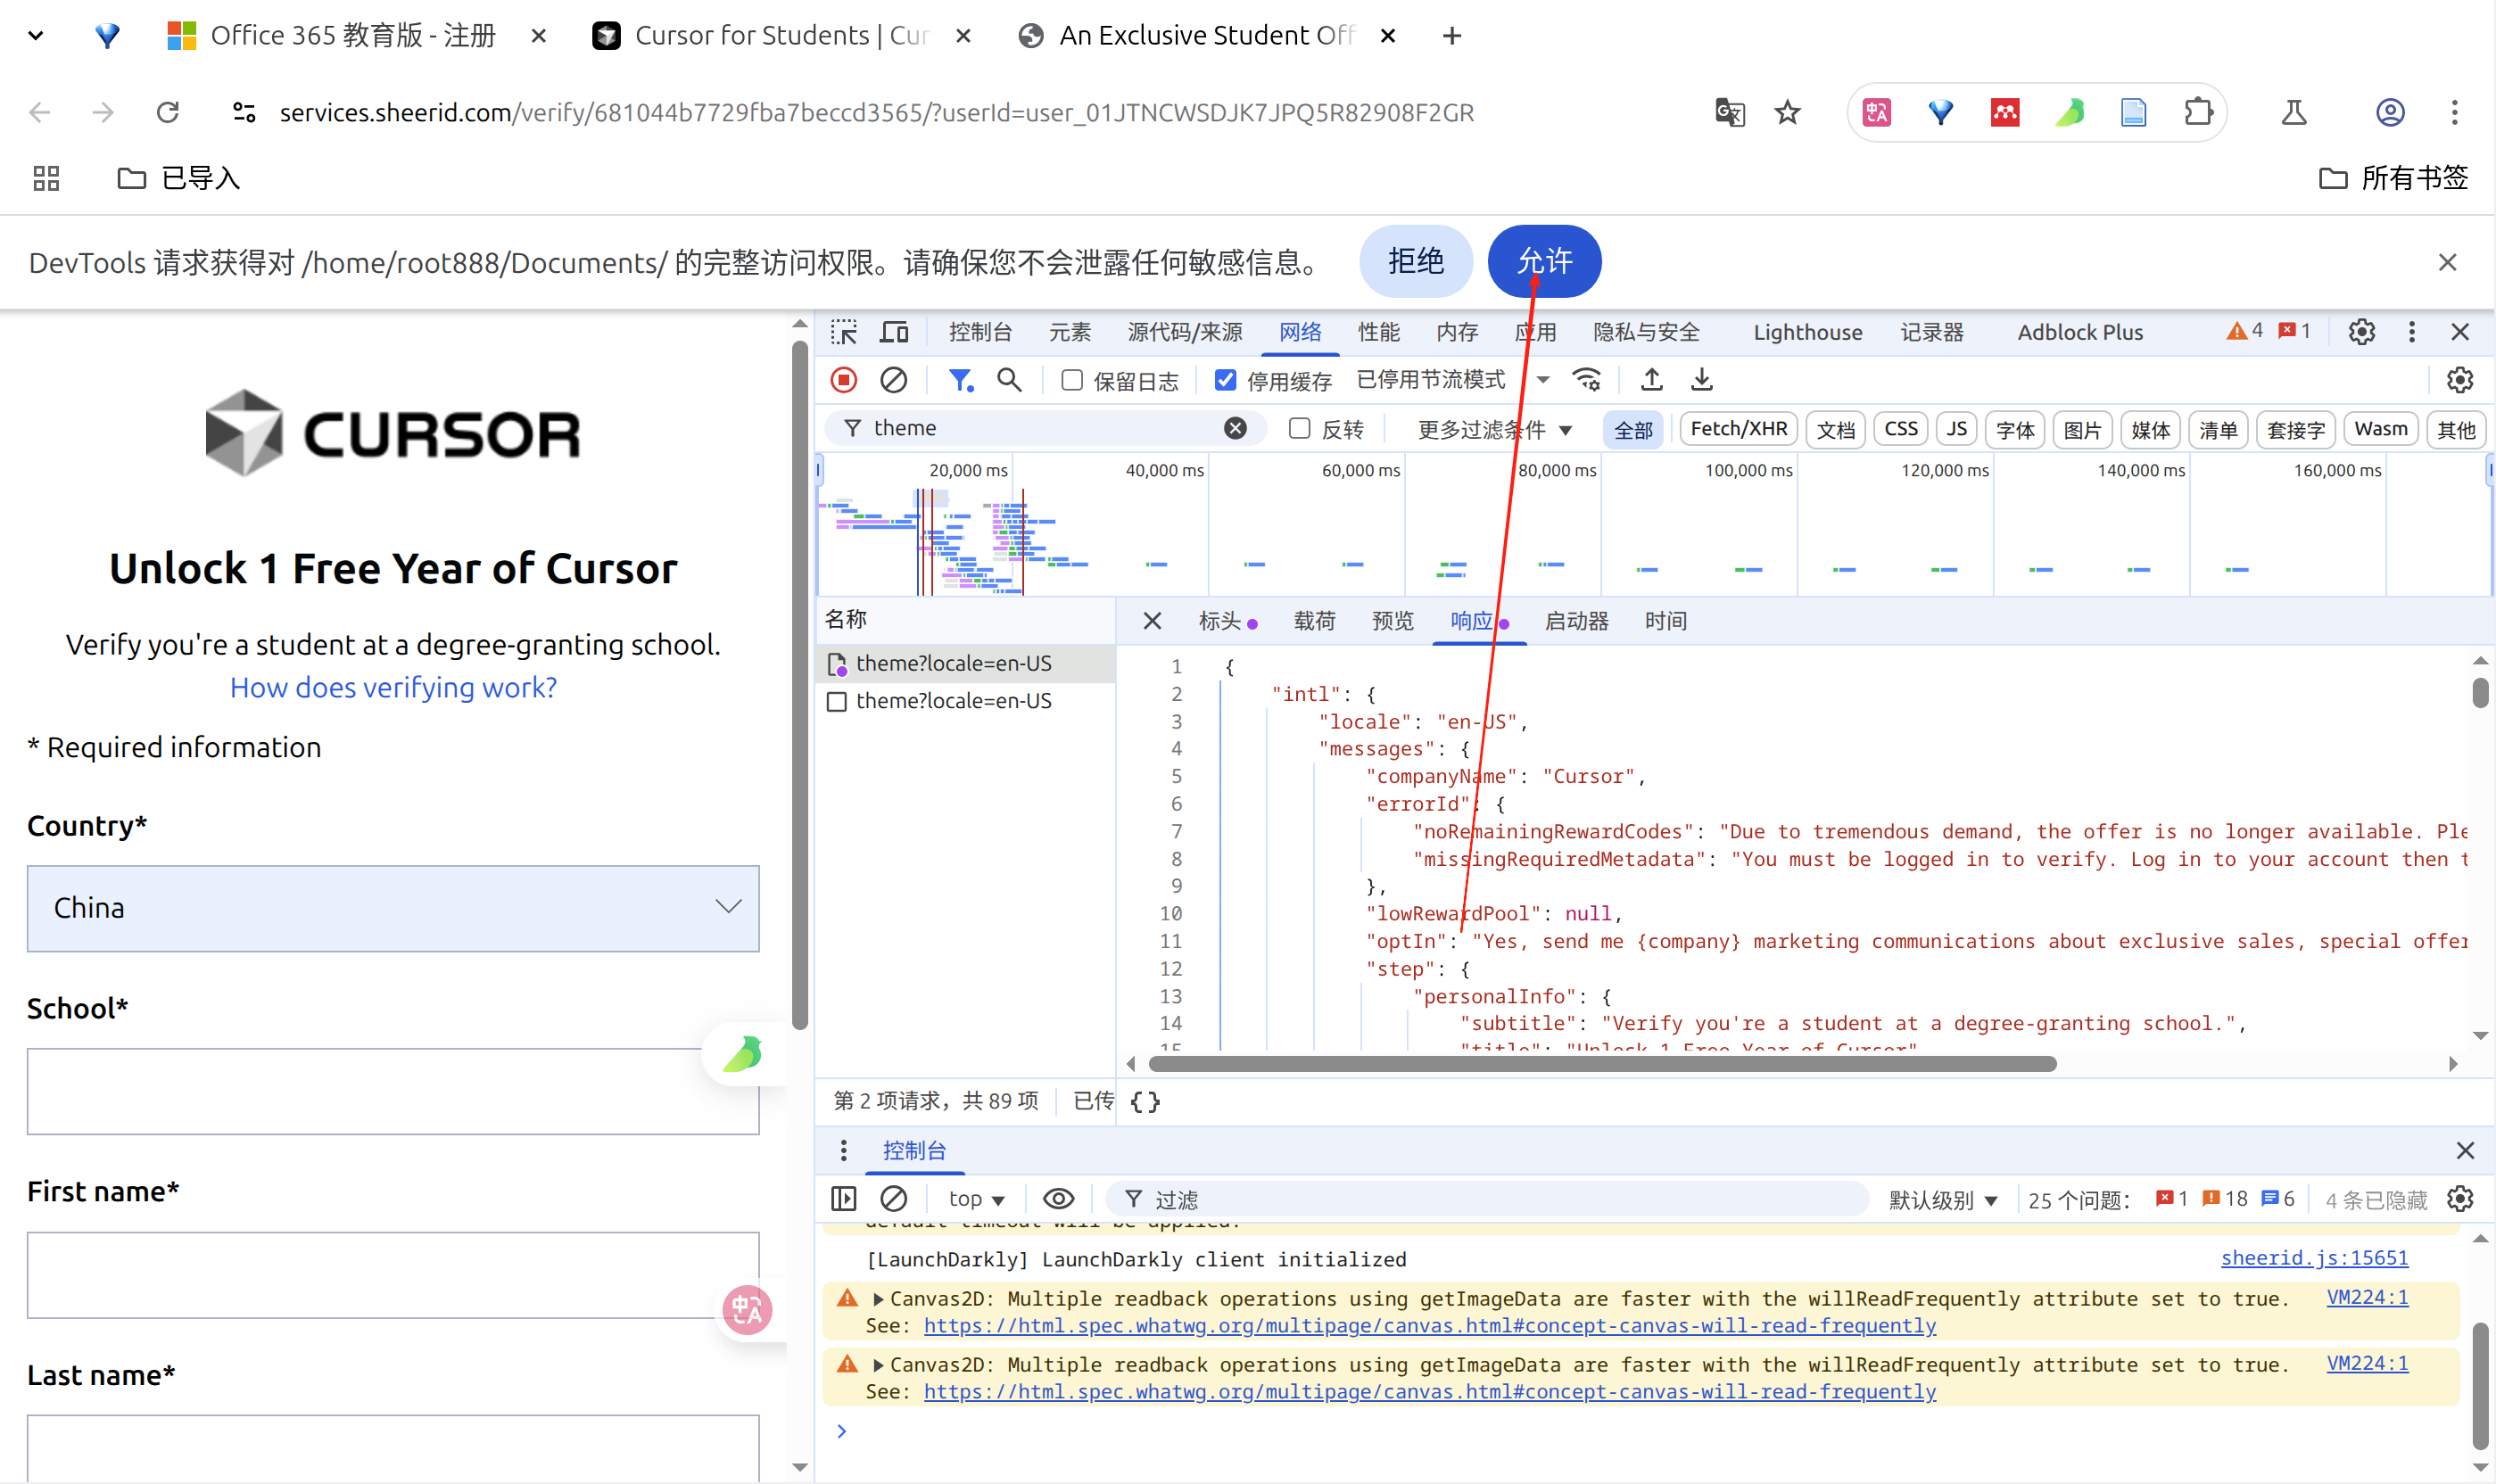The height and width of the screenshot is (1484, 2496).
Task: Open console drawer three-dot menu
Action: click(x=844, y=1151)
